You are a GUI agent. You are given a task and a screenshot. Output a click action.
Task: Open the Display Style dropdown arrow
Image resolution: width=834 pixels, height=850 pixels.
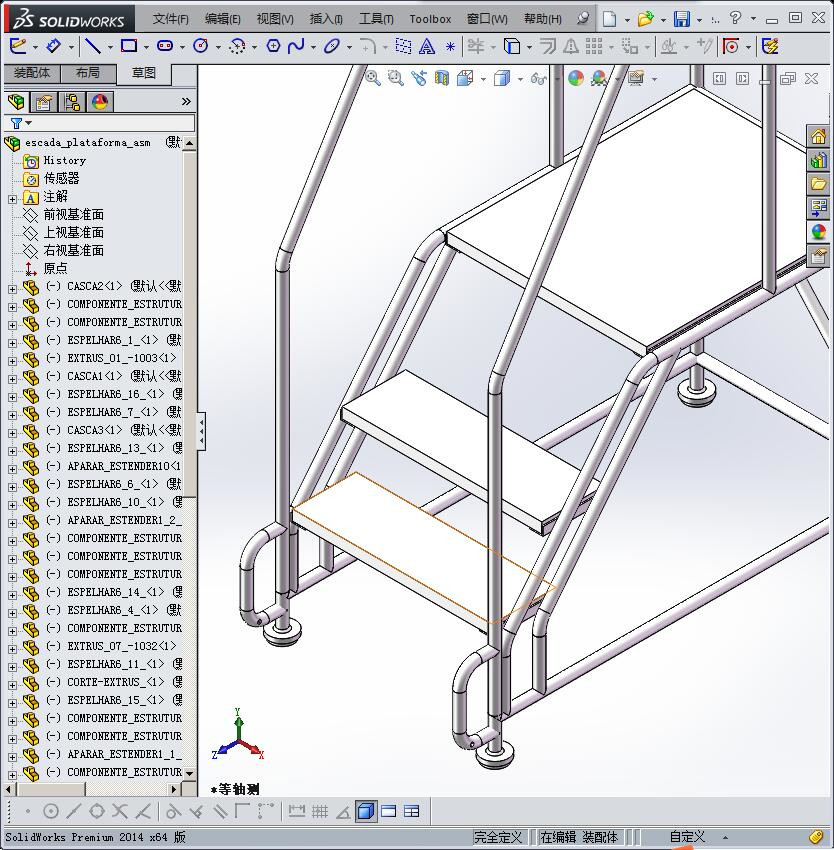(x=520, y=80)
